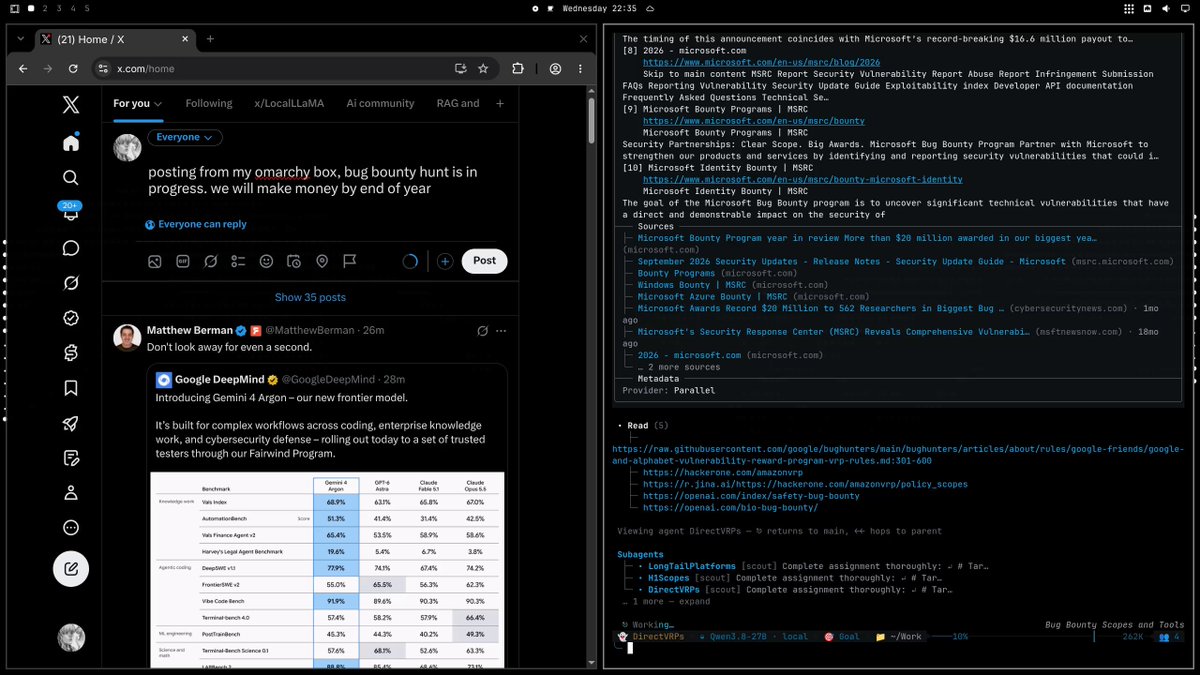The image size is (1200, 675).
Task: Open more options on Matthew Berman's post
Action: [502, 330]
